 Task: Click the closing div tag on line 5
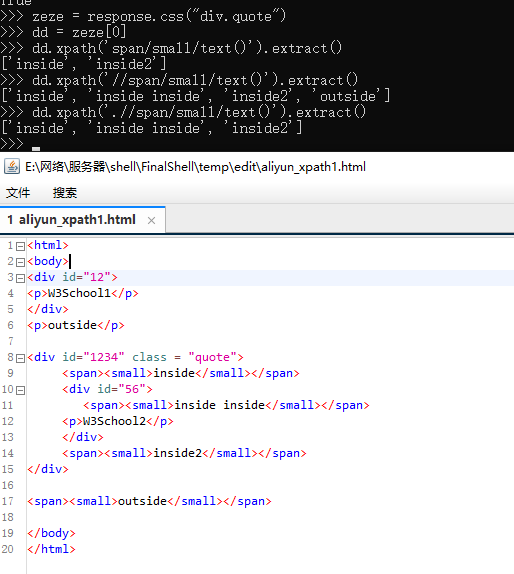(48, 309)
